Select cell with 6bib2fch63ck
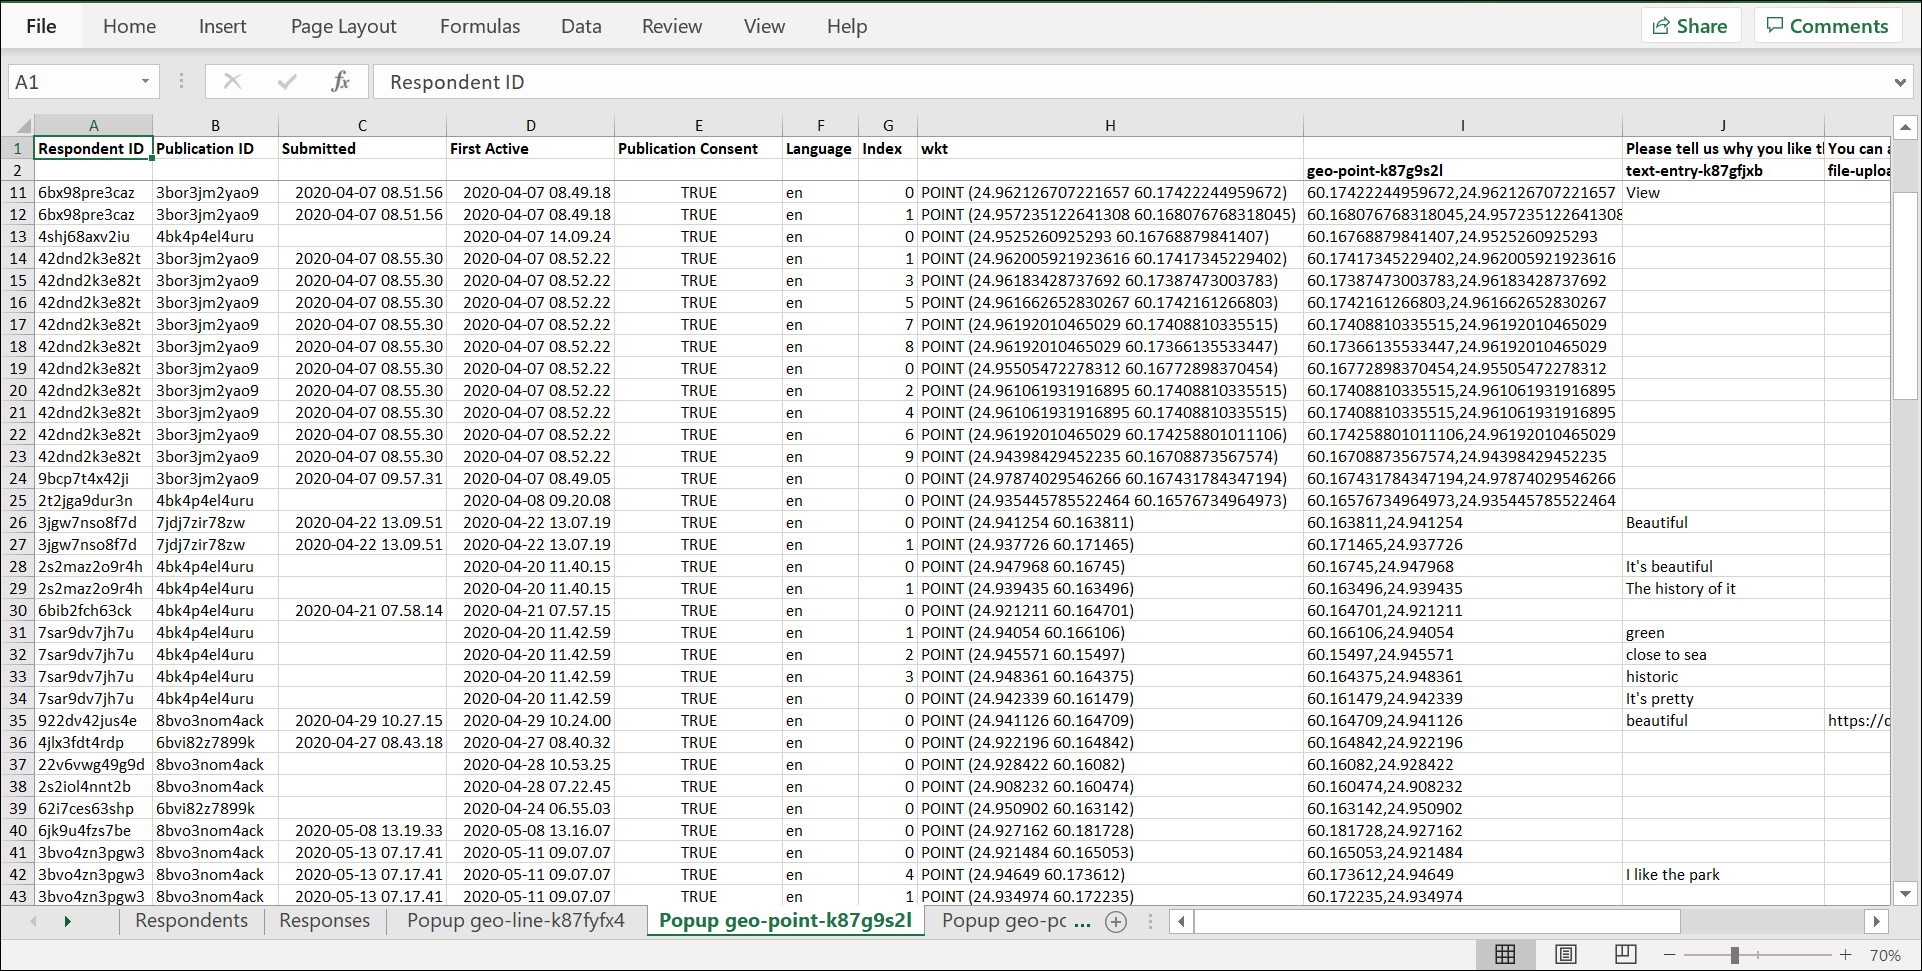The width and height of the screenshot is (1922, 971). [x=93, y=611]
